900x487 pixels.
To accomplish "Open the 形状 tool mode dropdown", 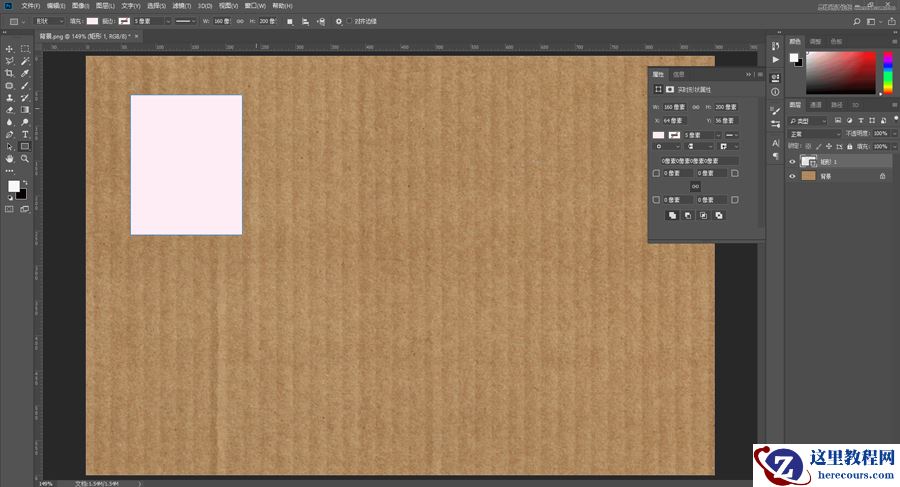I will tap(49, 20).
